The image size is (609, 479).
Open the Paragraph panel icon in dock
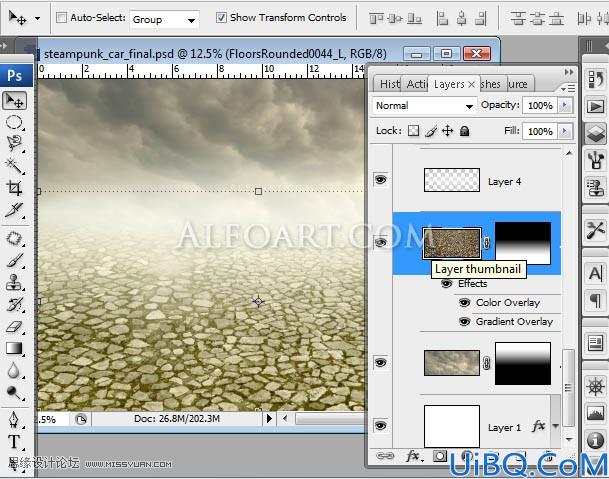click(595, 300)
